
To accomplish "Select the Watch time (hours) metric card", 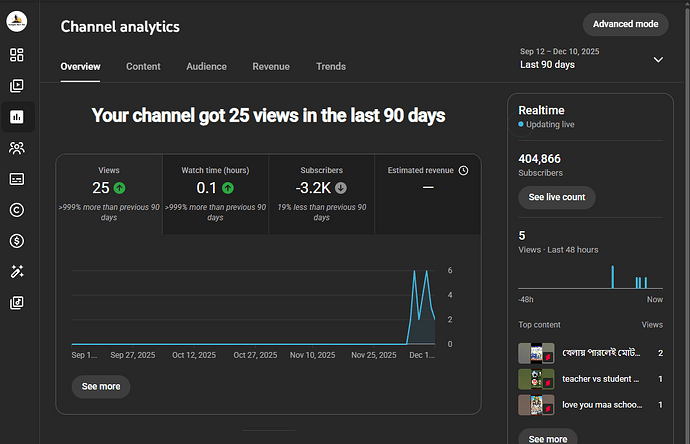I will tap(215, 194).
